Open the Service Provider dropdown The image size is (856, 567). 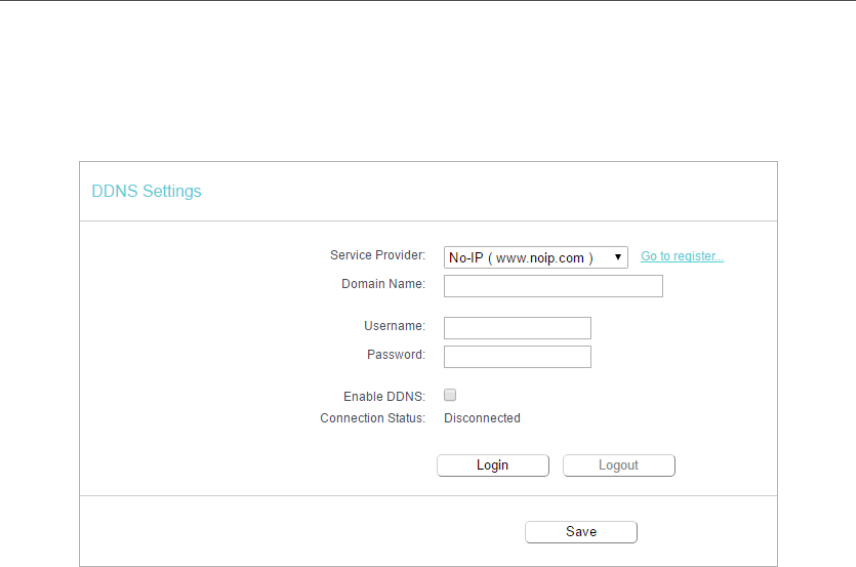click(x=536, y=258)
